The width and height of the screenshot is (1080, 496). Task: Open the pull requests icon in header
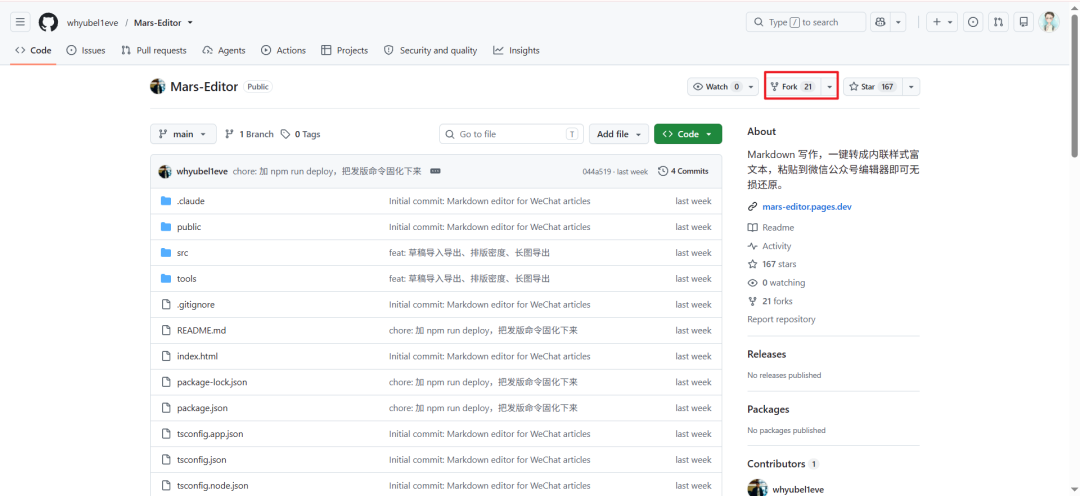tap(998, 22)
